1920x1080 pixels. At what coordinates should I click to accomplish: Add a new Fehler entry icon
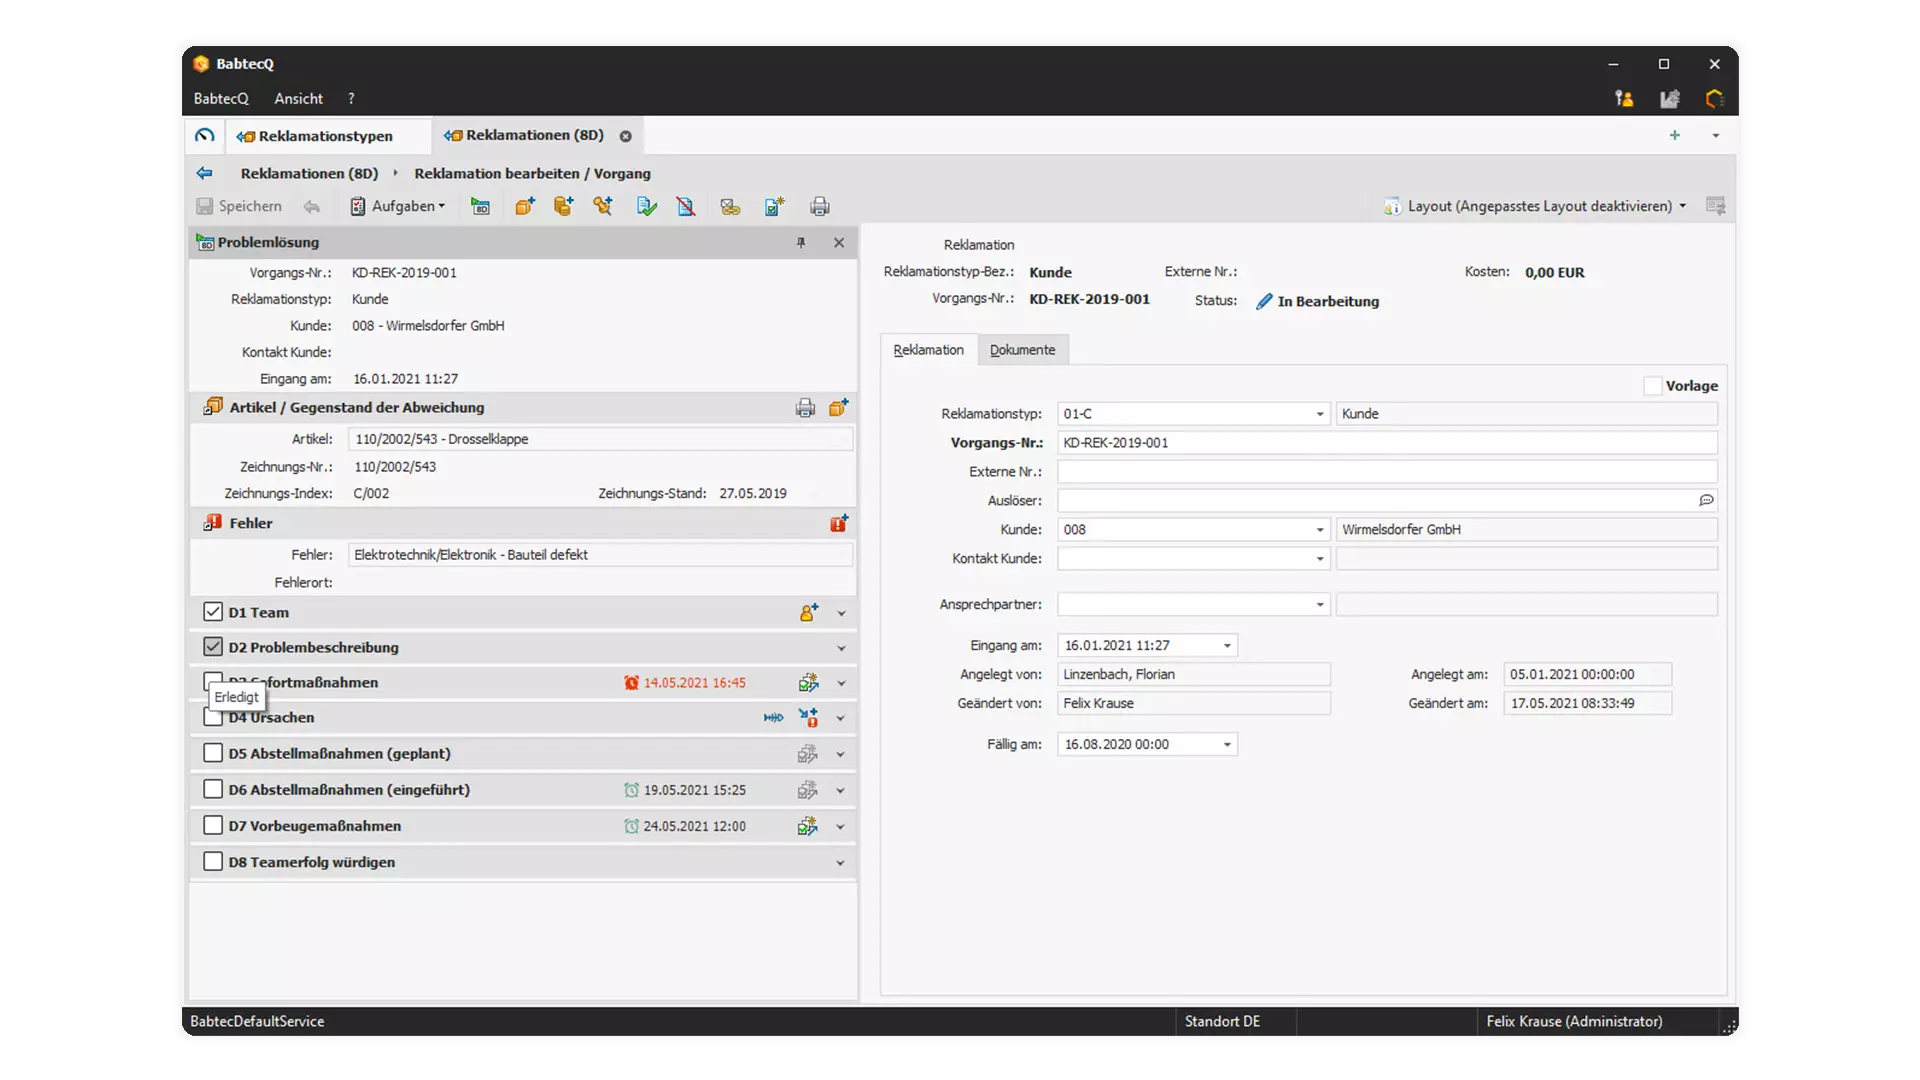pyautogui.click(x=839, y=523)
